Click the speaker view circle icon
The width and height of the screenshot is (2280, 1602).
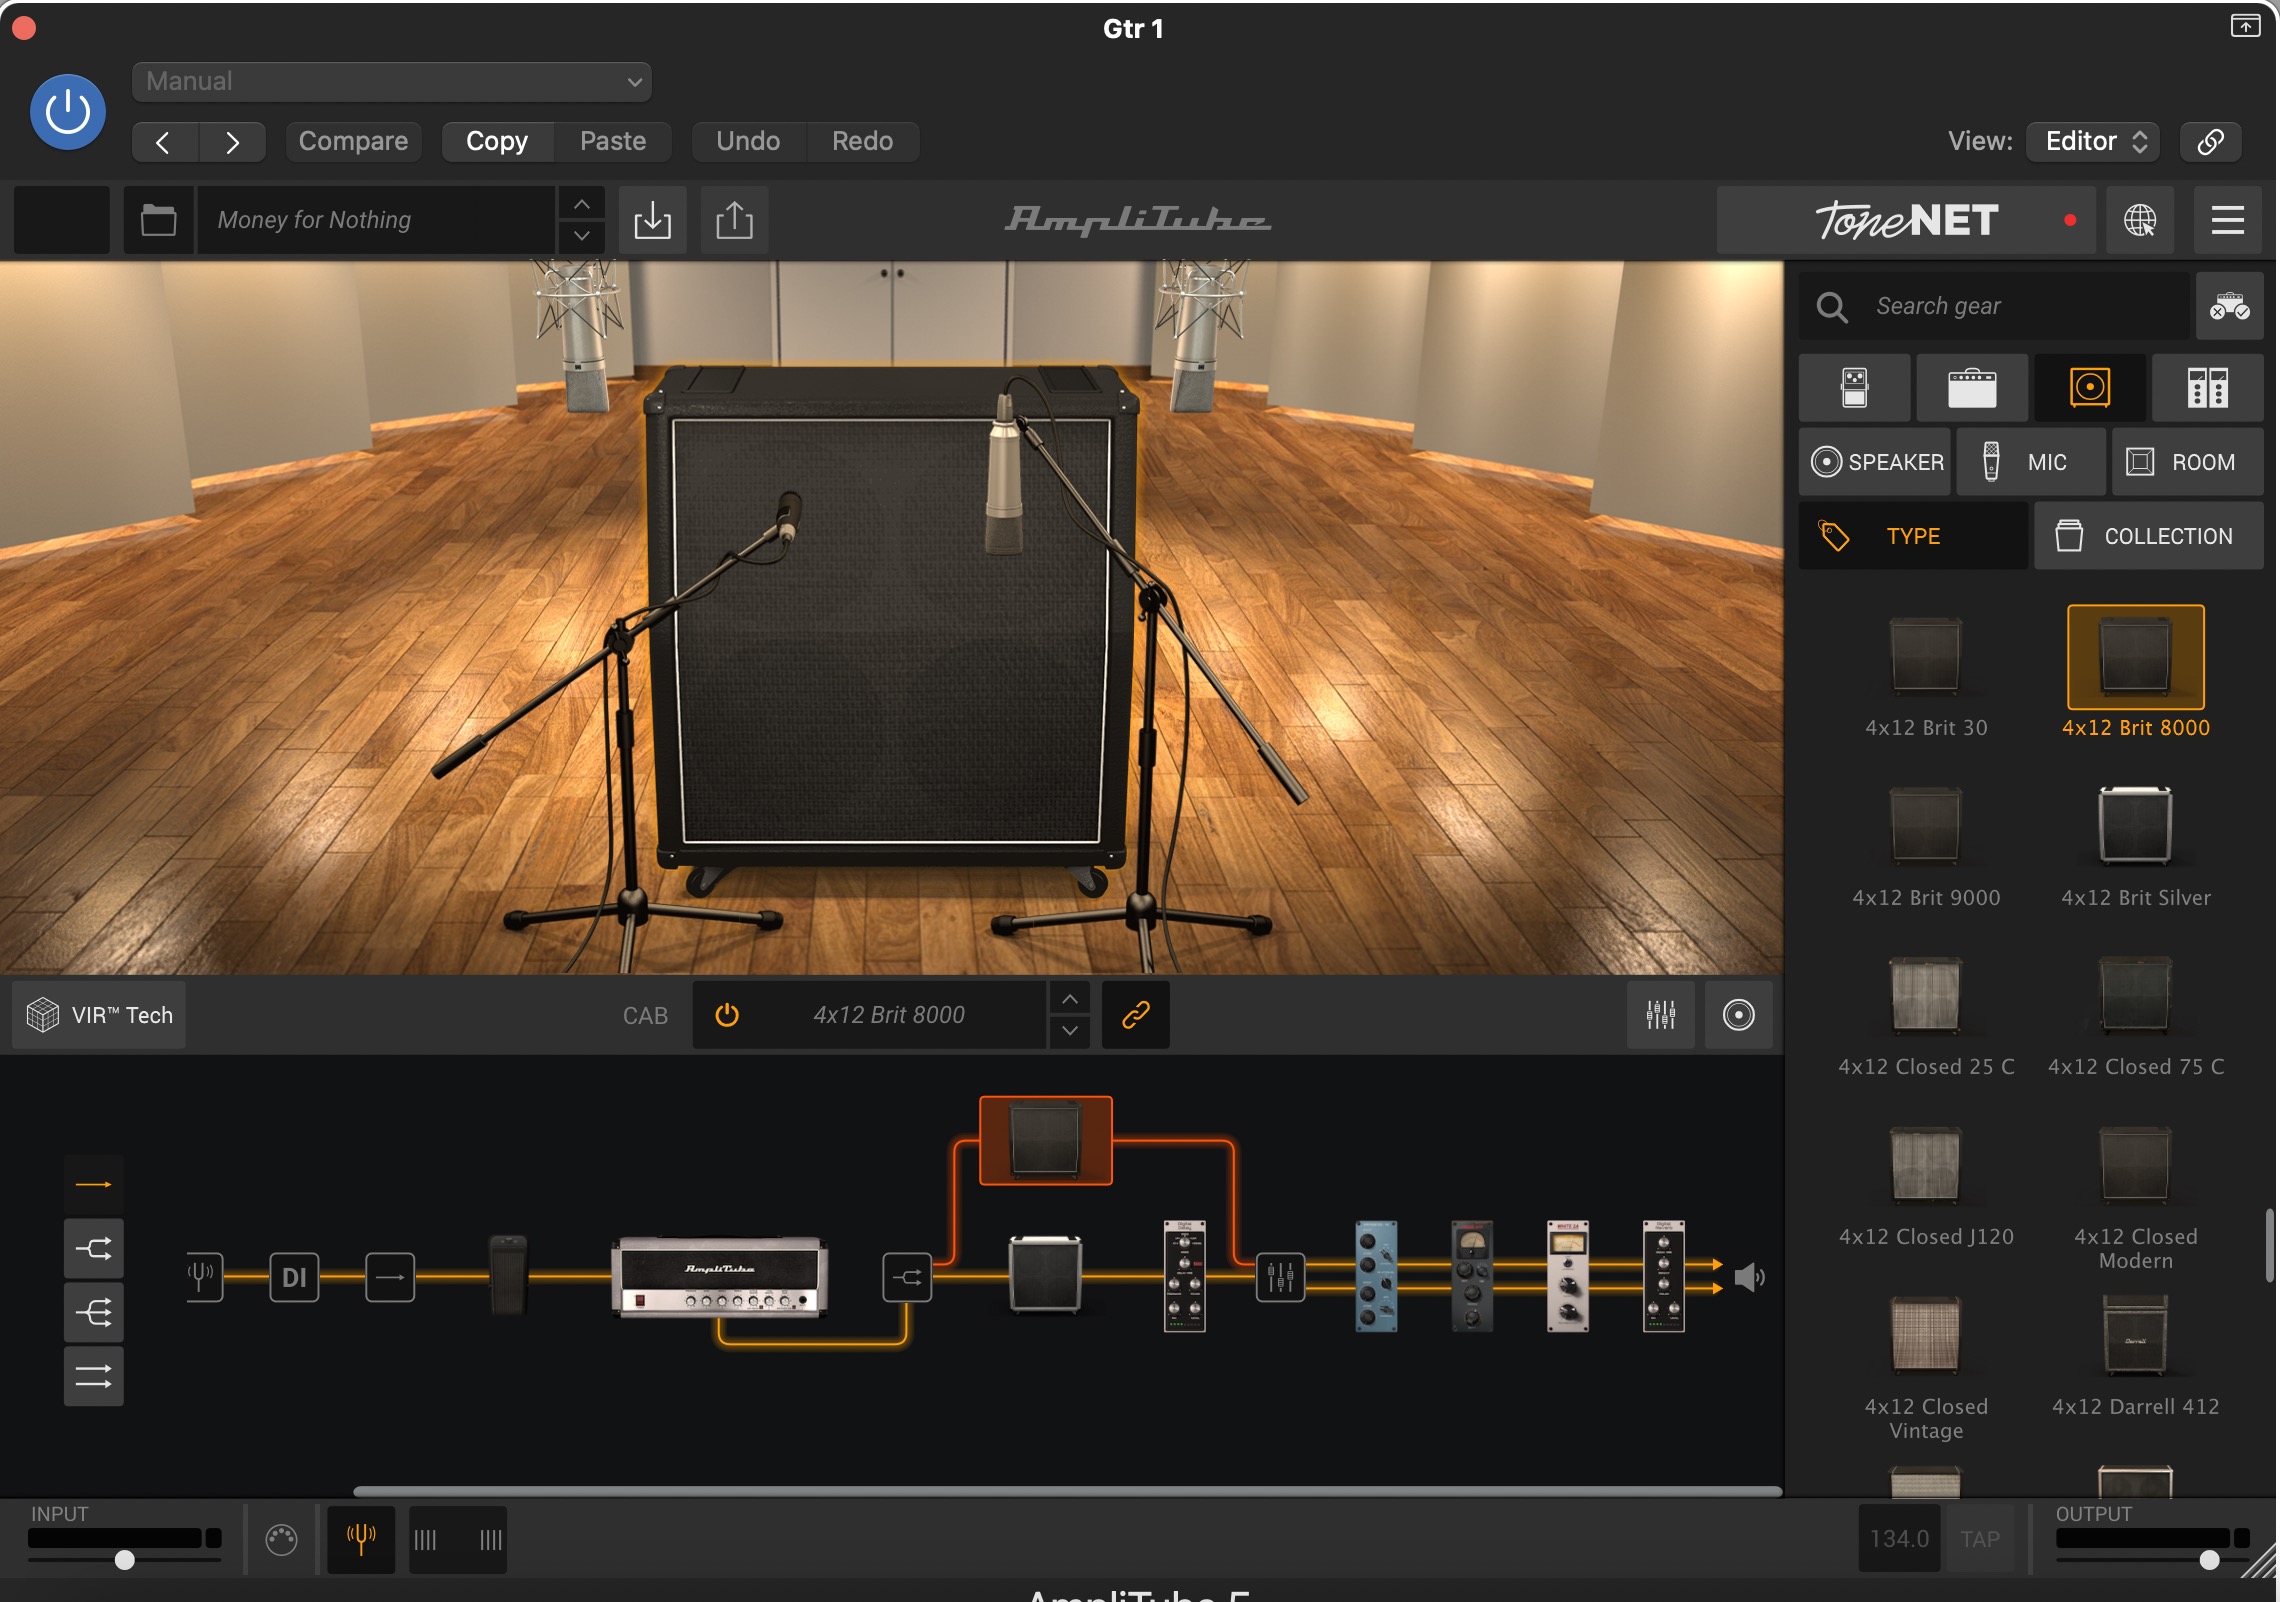[1739, 1015]
